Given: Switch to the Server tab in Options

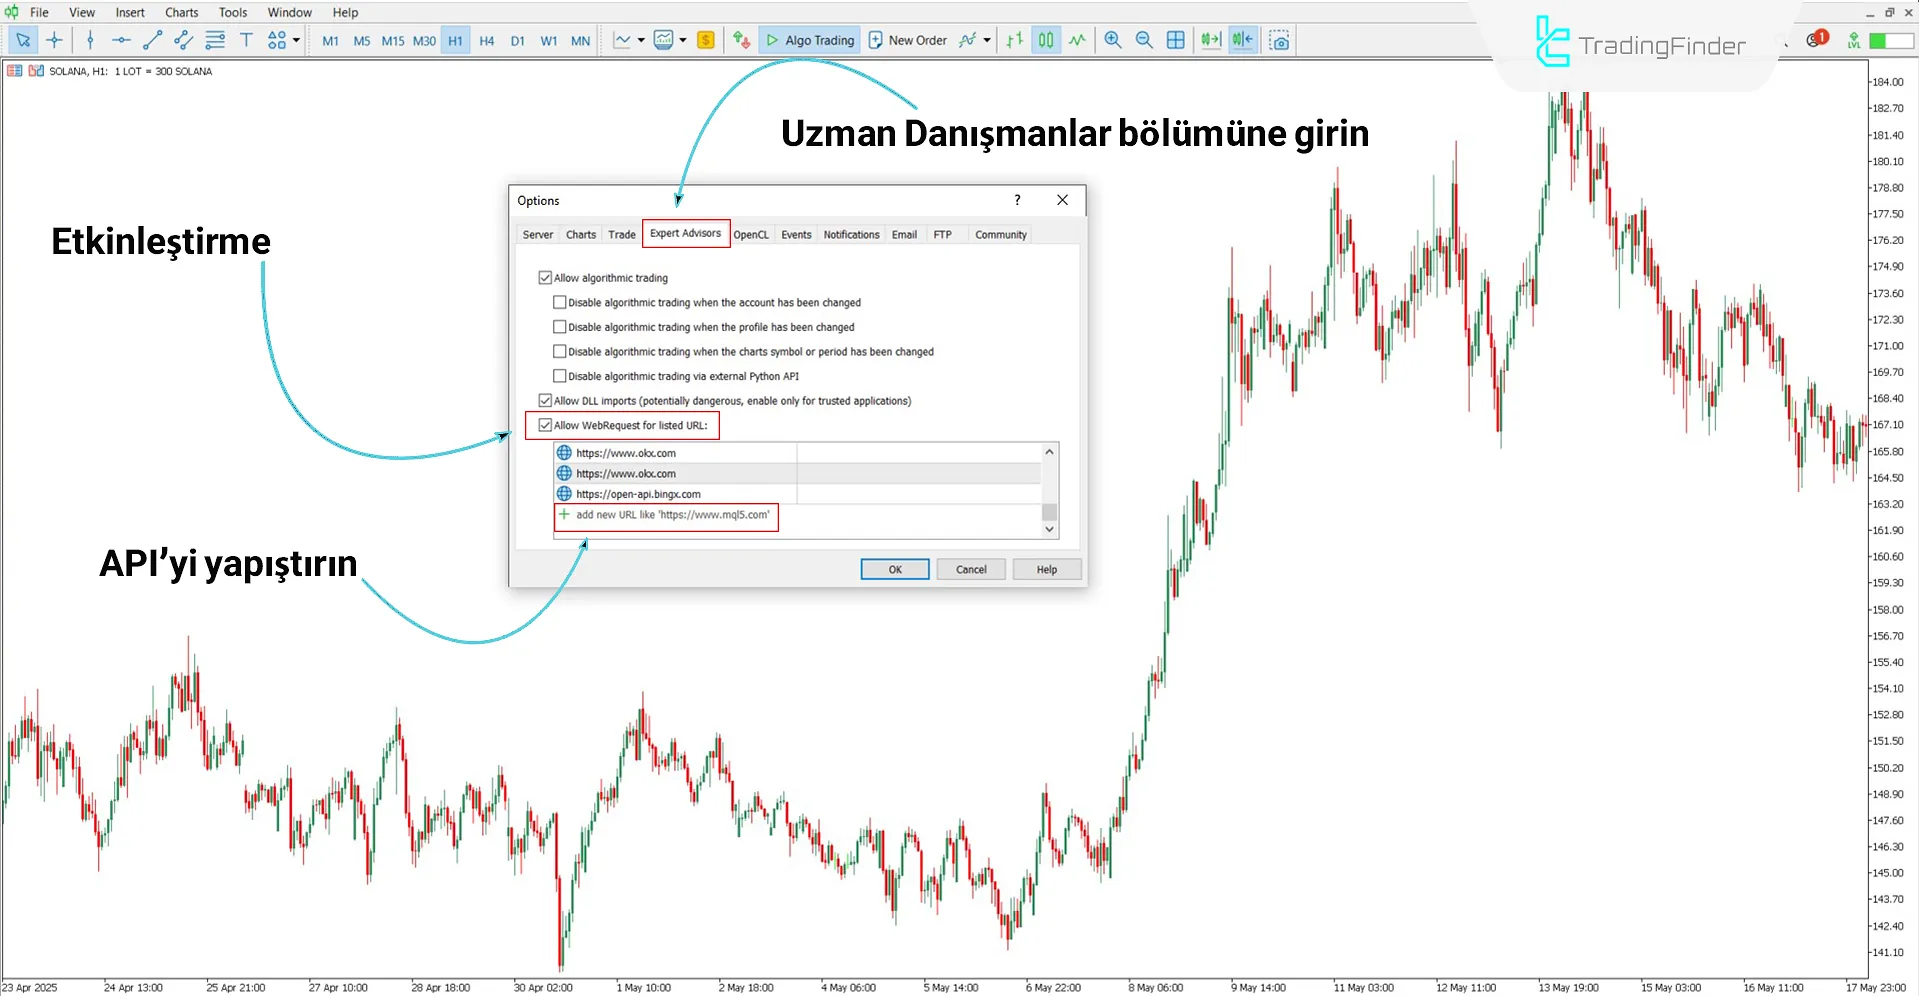Looking at the screenshot, I should click(x=538, y=234).
